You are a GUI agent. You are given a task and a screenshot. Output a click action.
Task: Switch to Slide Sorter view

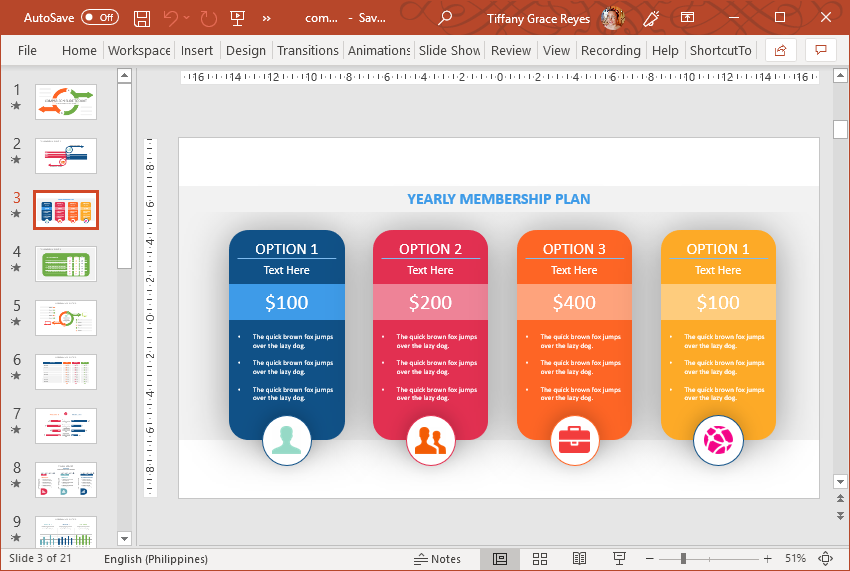[x=540, y=559]
